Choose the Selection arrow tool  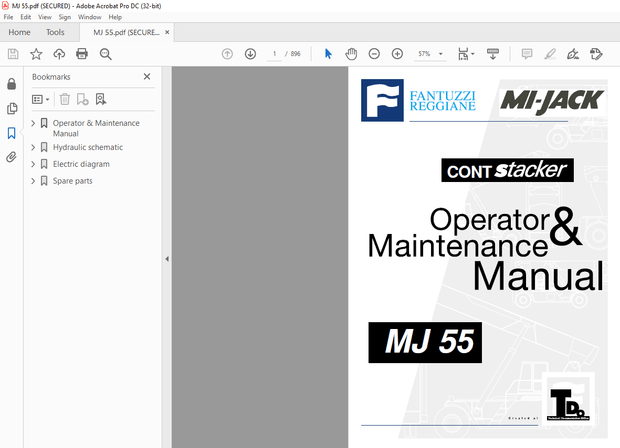(328, 54)
